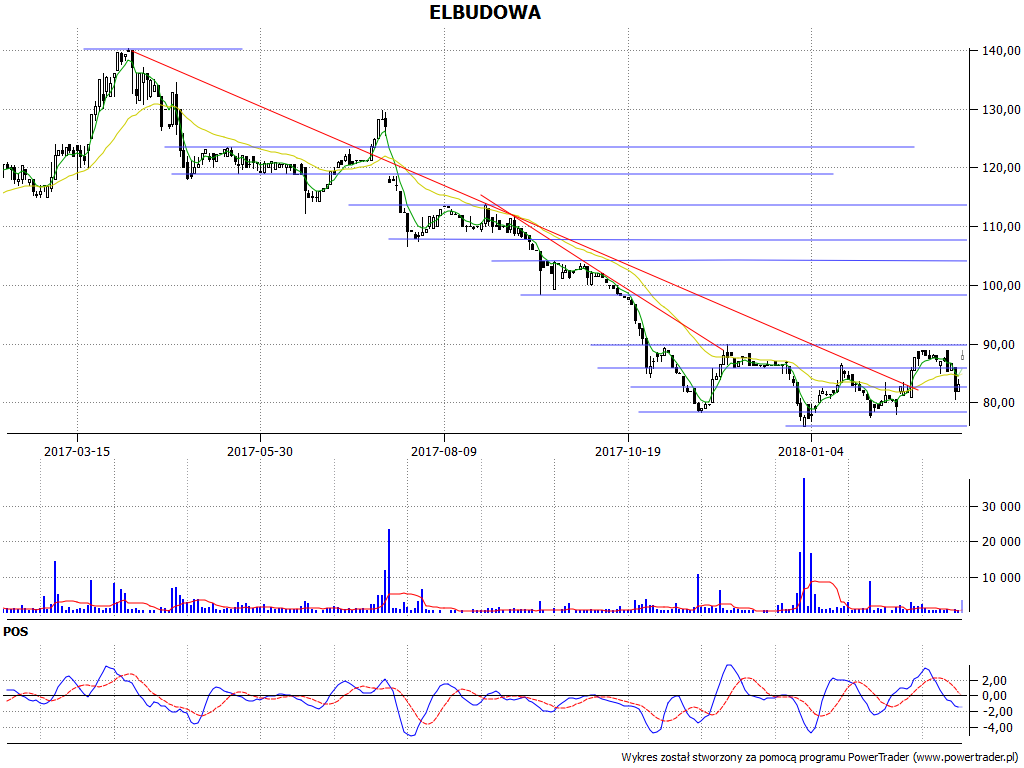Screen dimensions: 1024x768
Task: Select the 130,00 price axis label
Action: pyautogui.click(x=1001, y=109)
